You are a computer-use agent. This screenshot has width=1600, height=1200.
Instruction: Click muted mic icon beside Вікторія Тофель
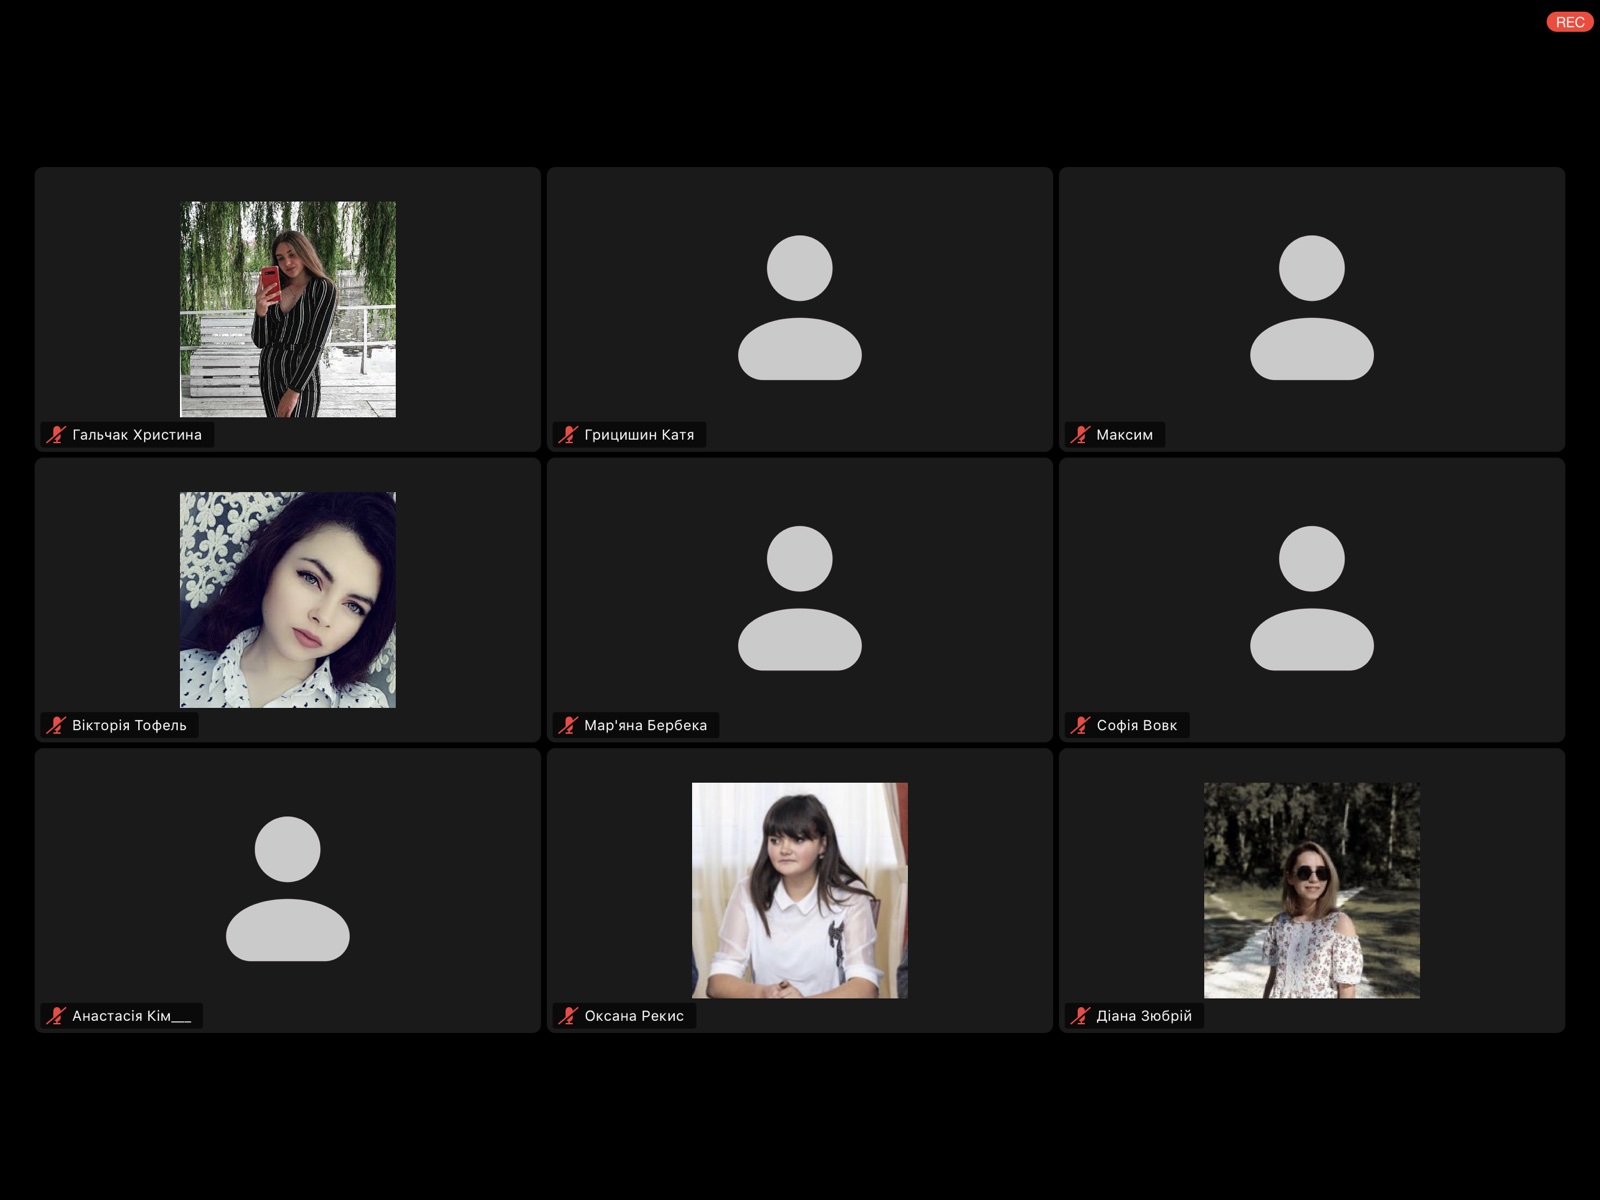point(56,725)
